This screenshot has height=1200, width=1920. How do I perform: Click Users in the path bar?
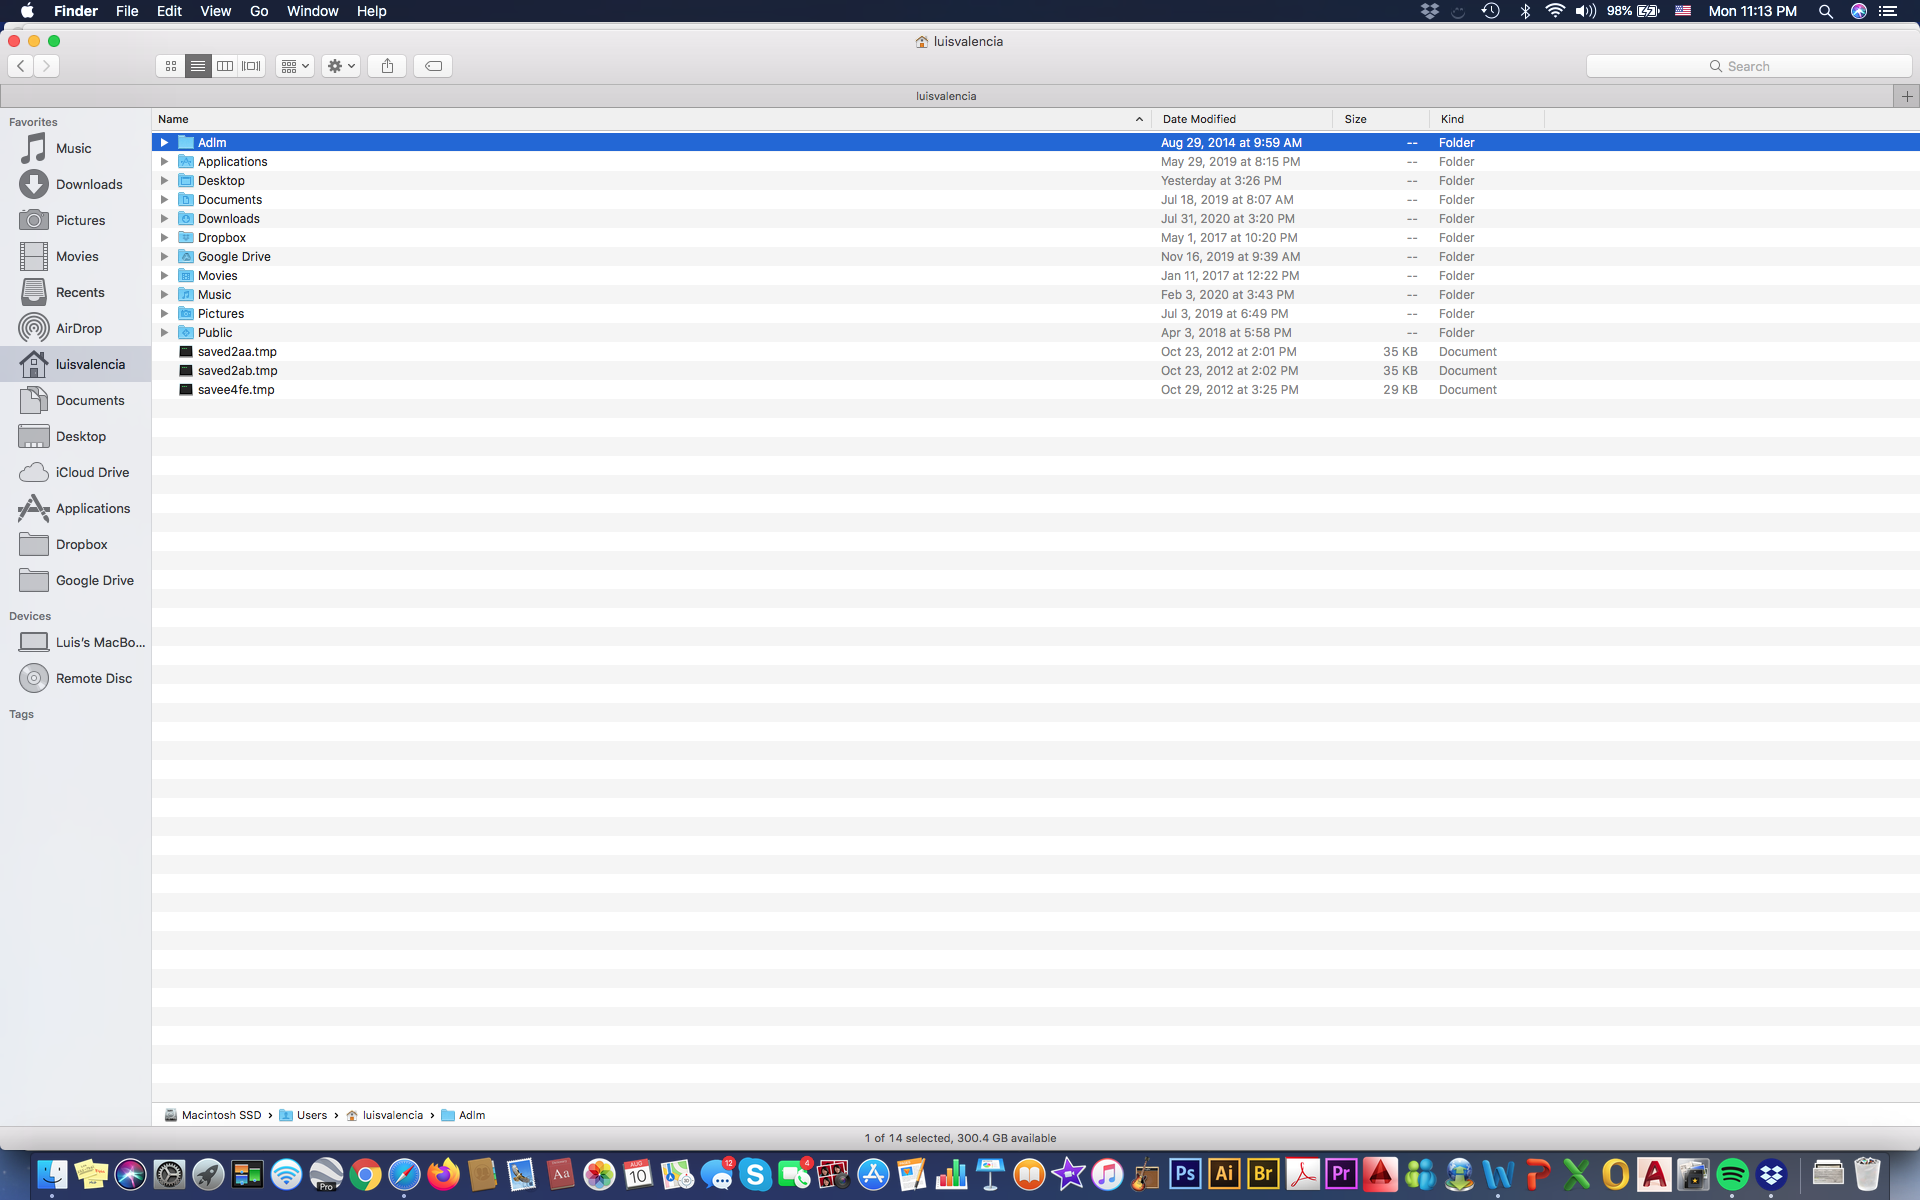click(x=311, y=1115)
